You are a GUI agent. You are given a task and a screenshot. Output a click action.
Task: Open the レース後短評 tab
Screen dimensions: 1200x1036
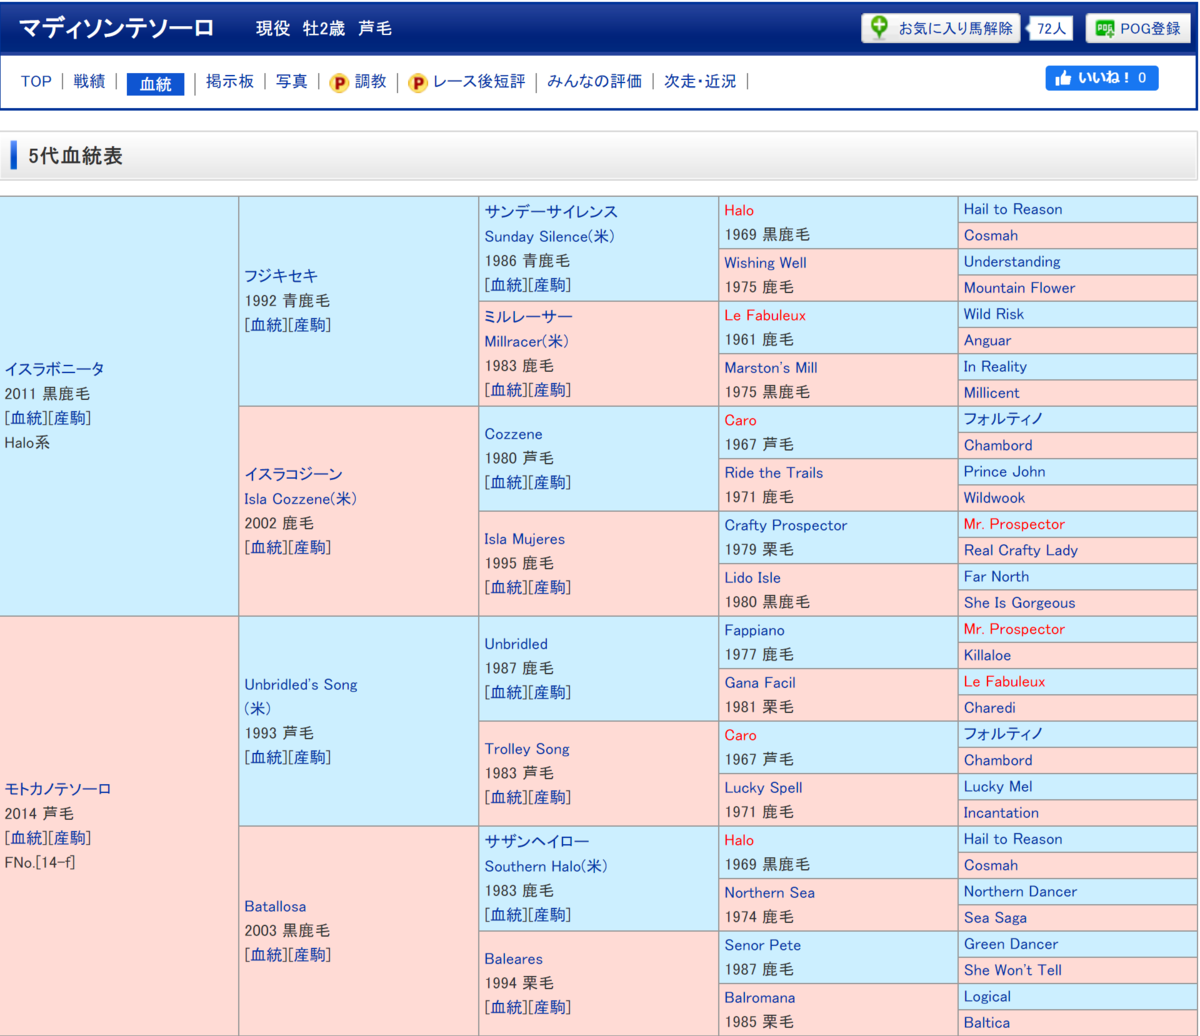pyautogui.click(x=479, y=82)
